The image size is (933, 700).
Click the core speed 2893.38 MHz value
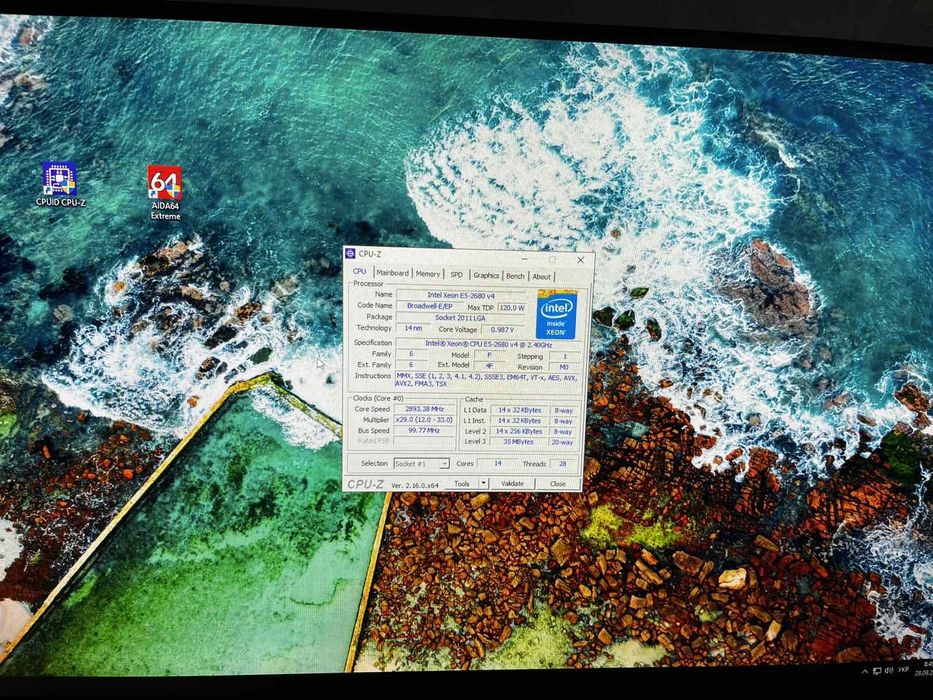point(424,409)
